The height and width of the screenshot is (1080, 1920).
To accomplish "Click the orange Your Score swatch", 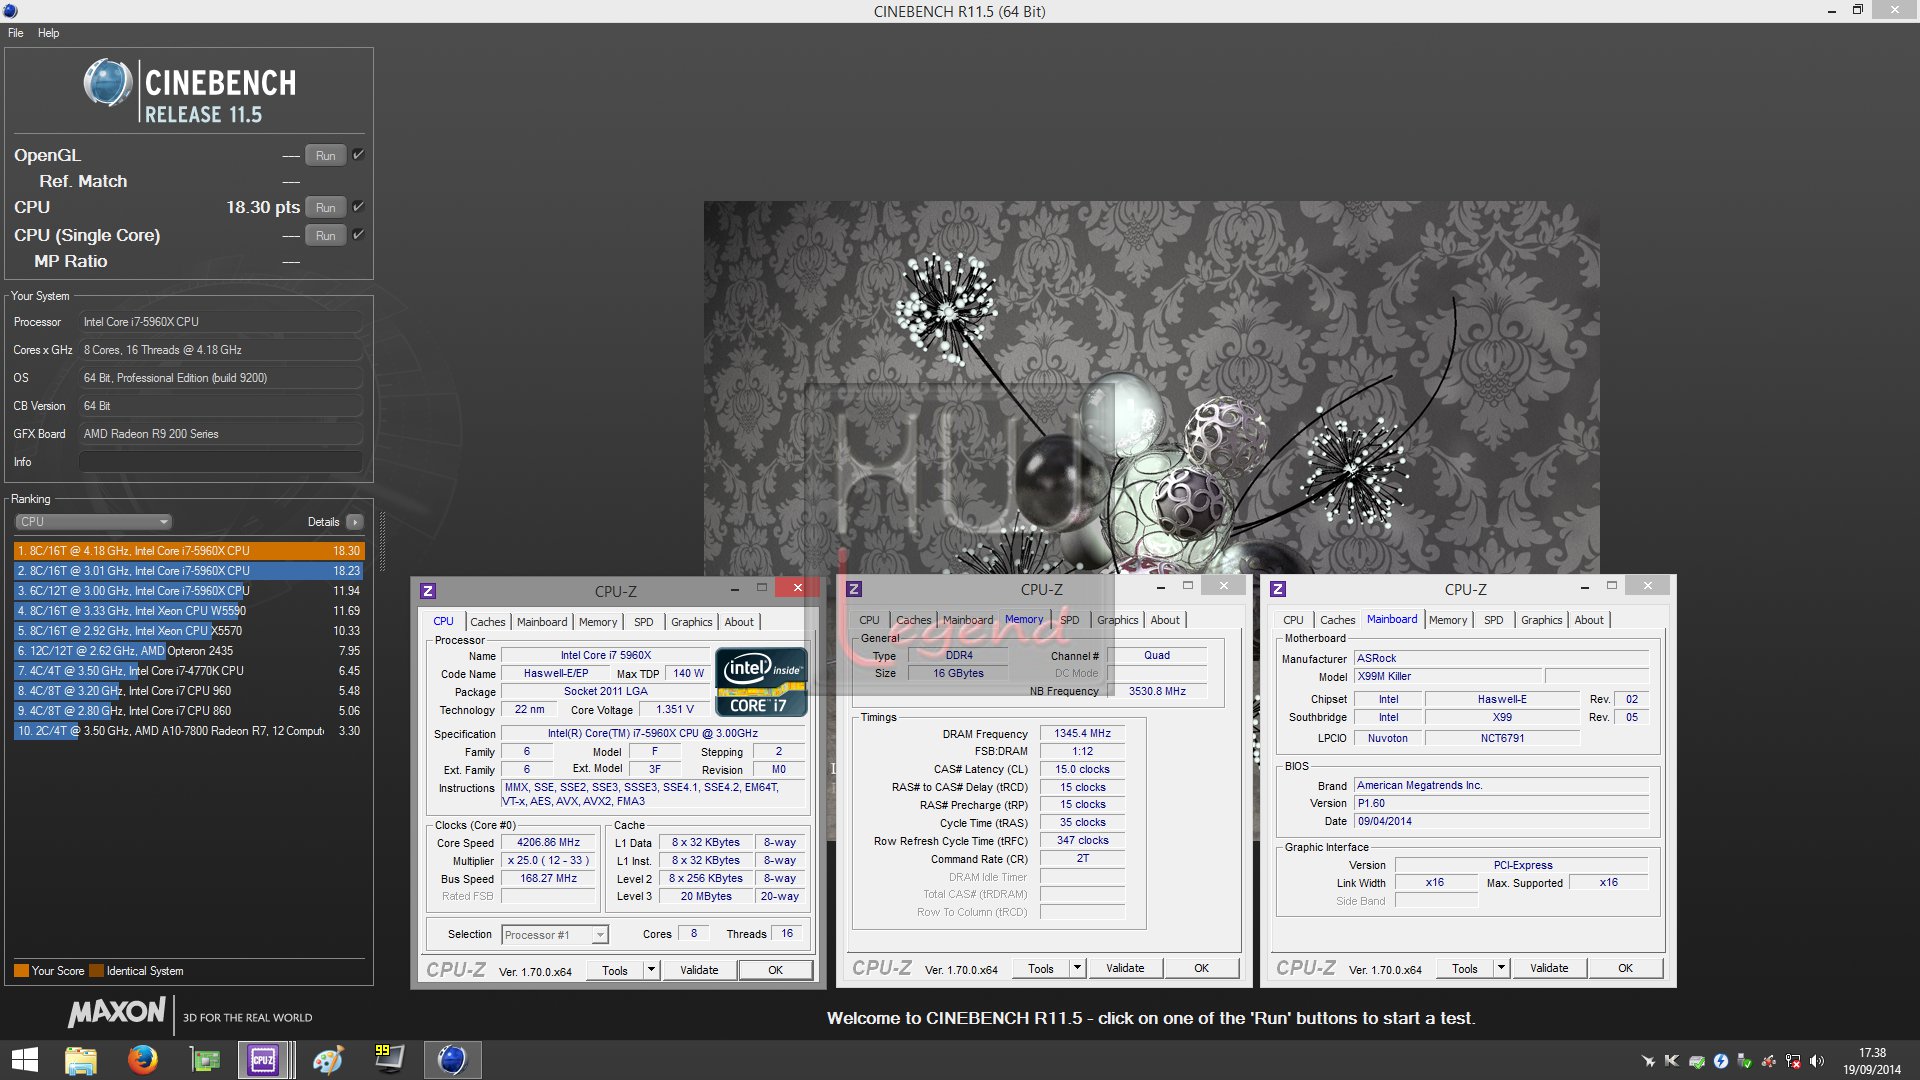I will pos(21,971).
